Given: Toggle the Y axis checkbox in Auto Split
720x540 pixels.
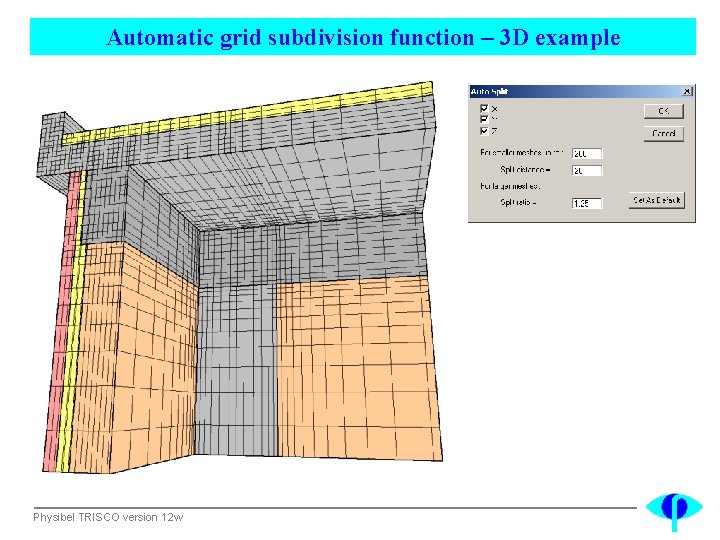Looking at the screenshot, I should pyautogui.click(x=484, y=119).
